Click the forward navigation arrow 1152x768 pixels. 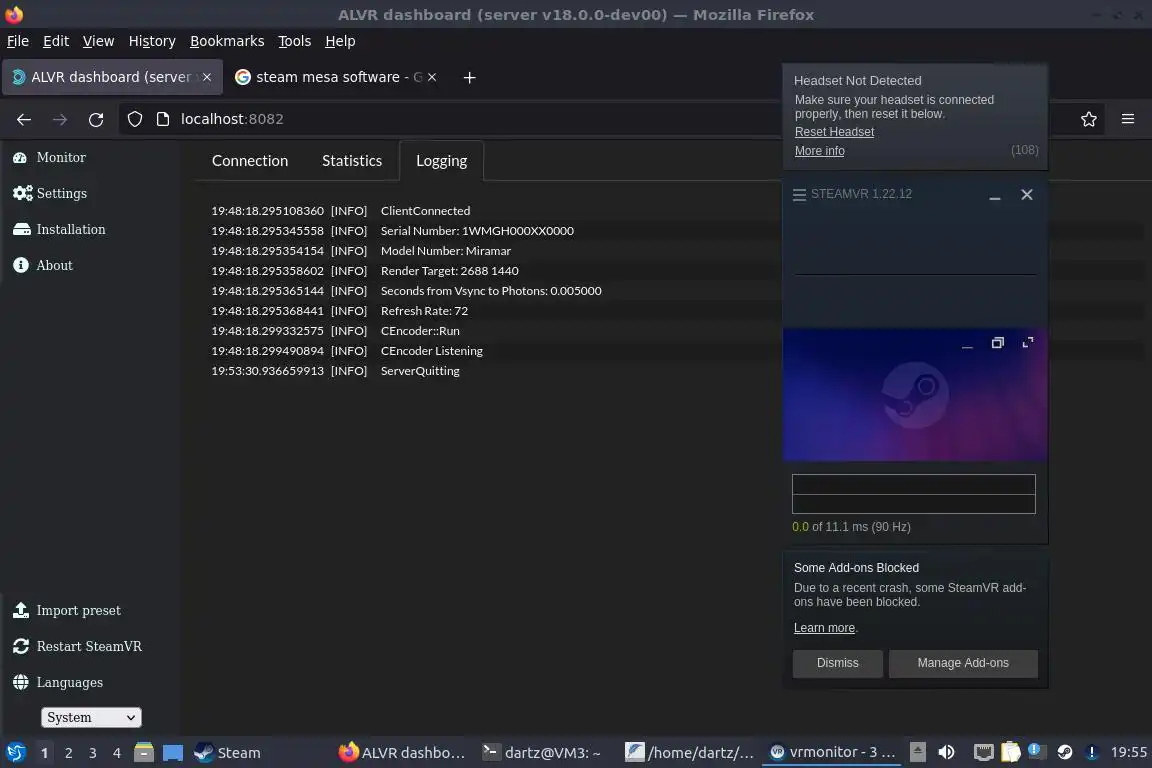60,119
